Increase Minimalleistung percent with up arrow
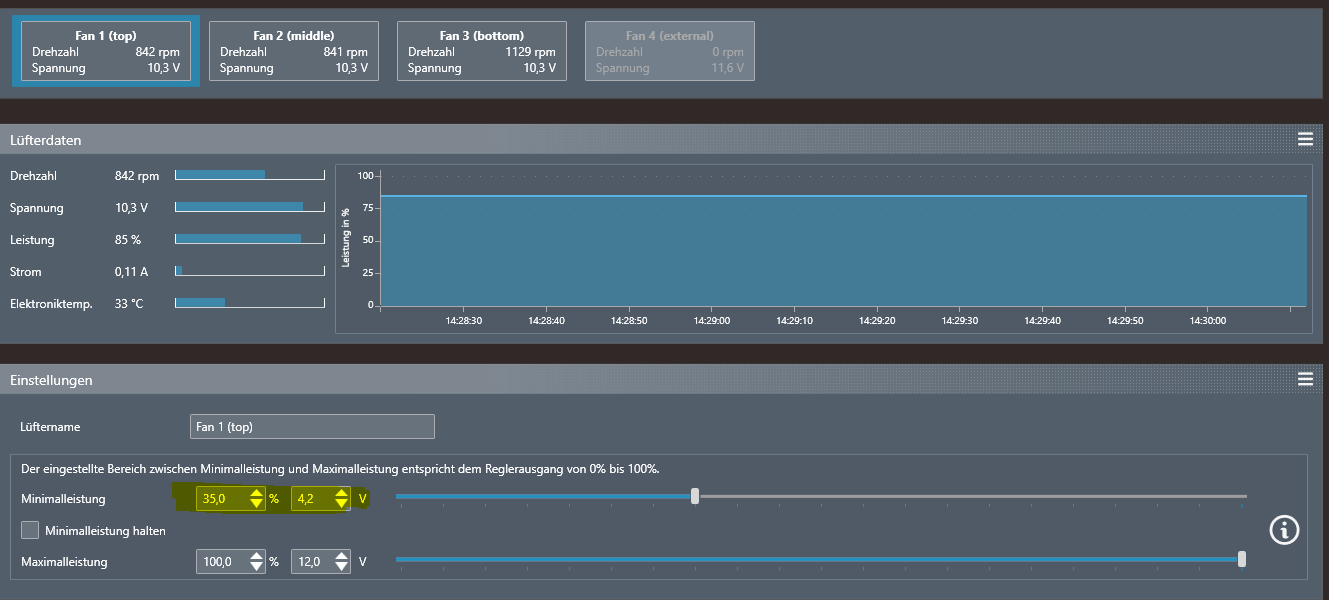 (x=257, y=493)
